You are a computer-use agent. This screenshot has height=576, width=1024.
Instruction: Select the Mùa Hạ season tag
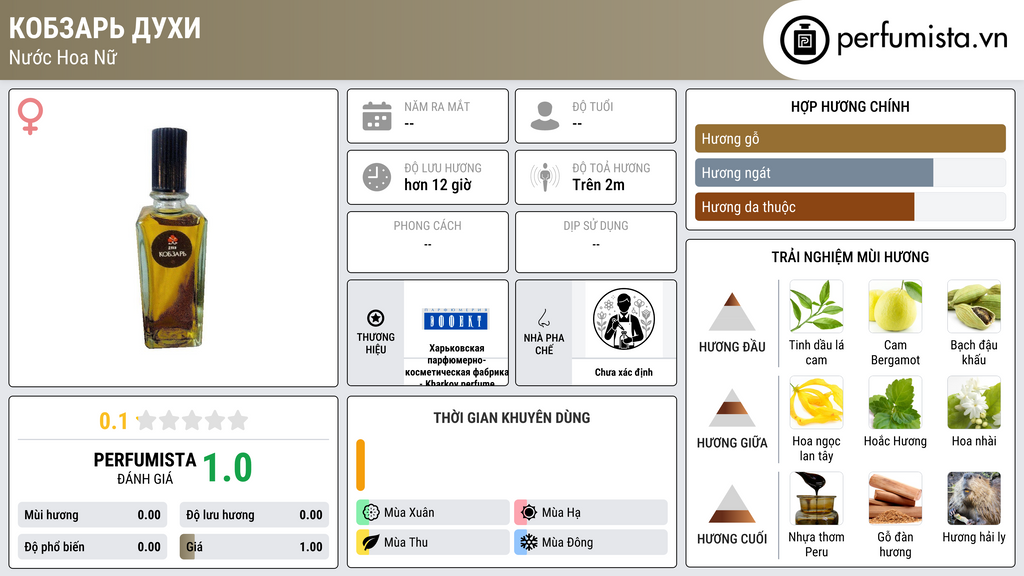(x=591, y=513)
